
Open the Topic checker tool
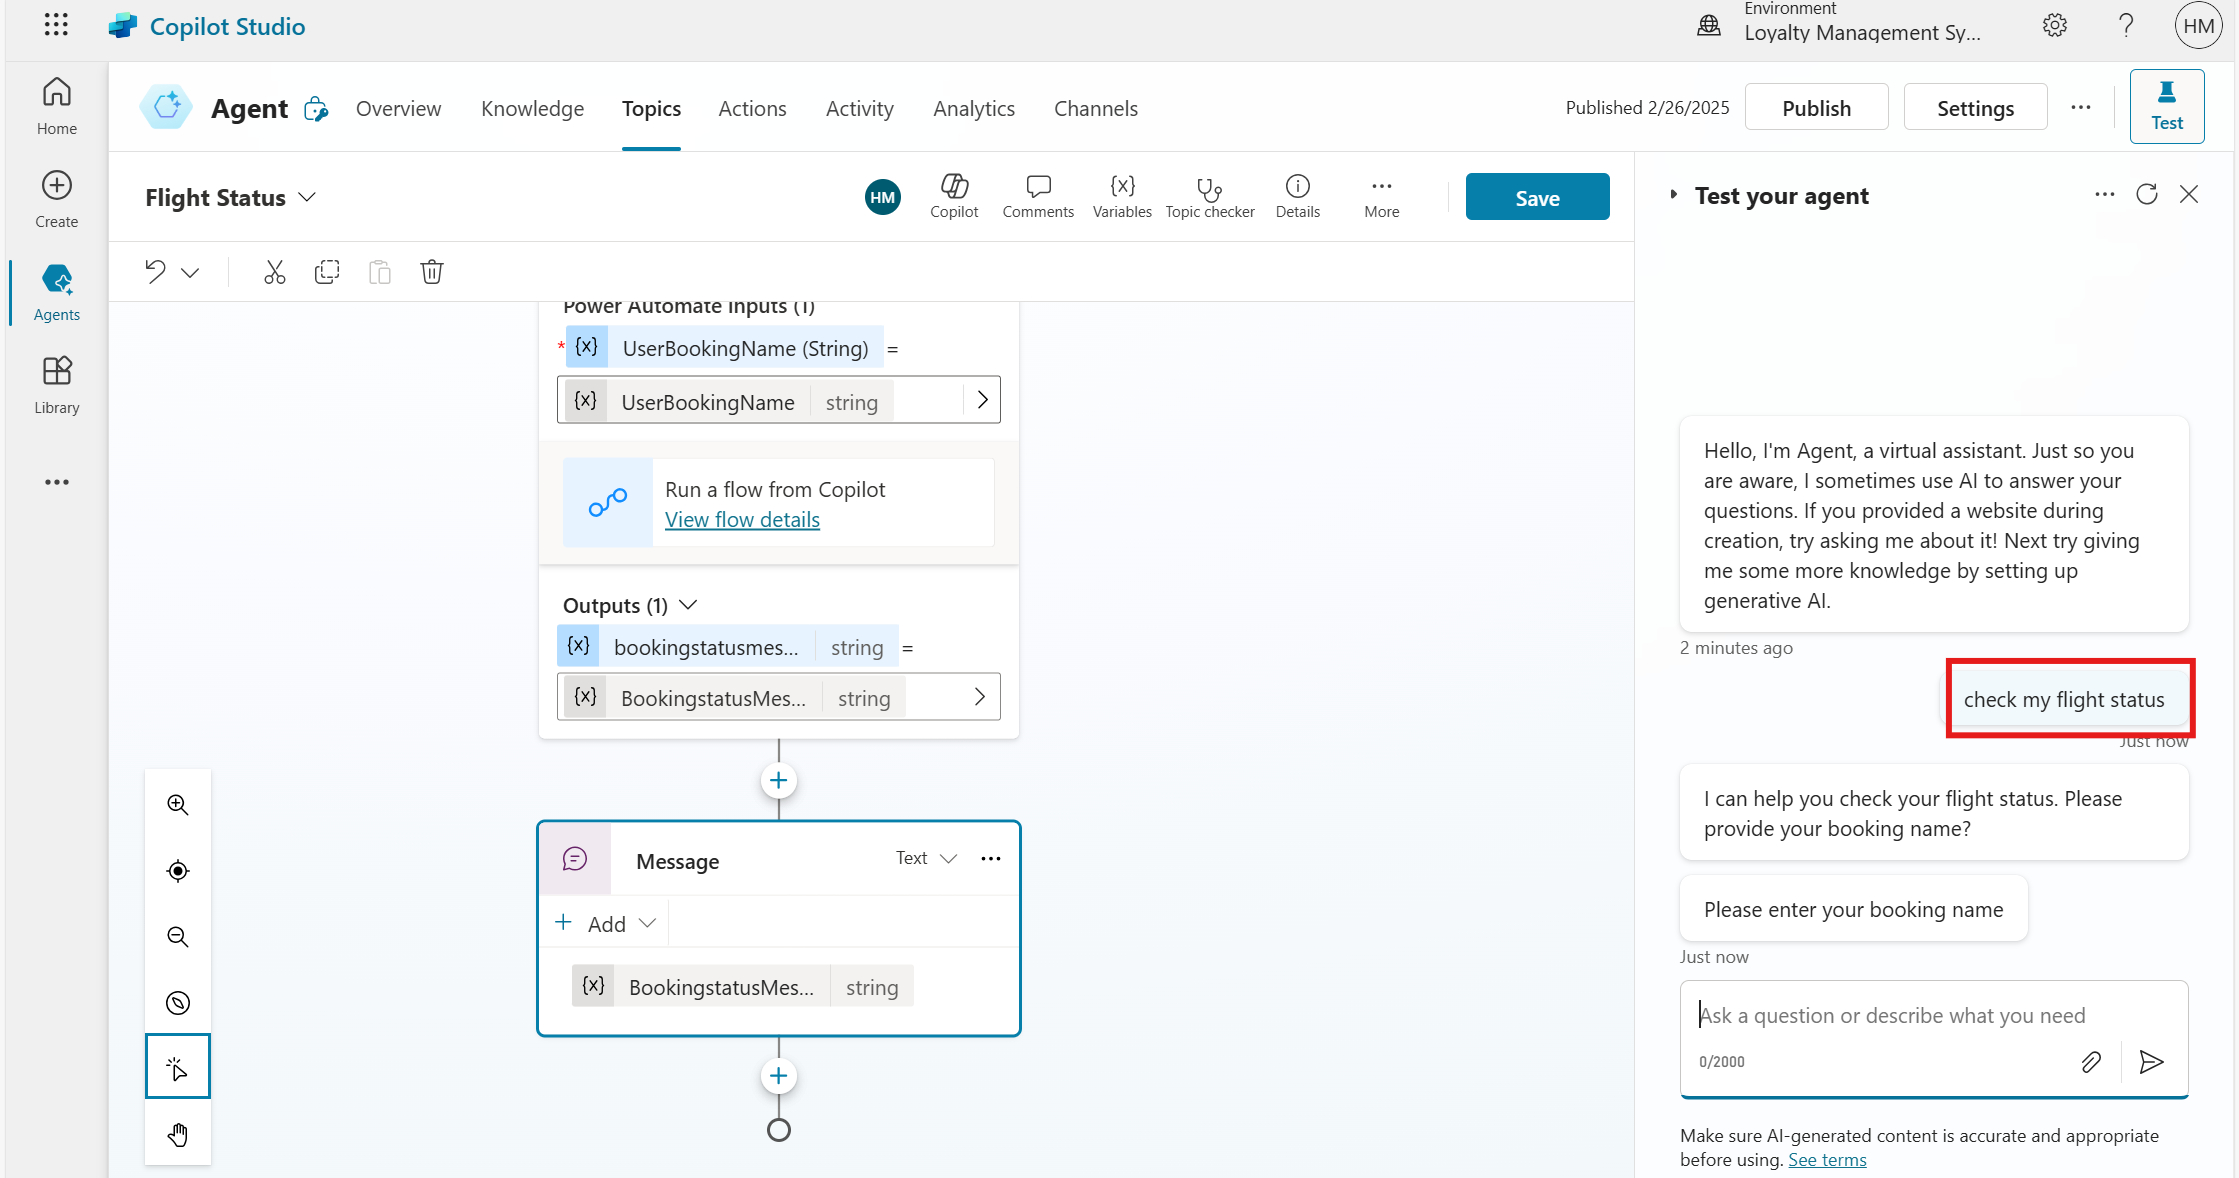(x=1209, y=197)
